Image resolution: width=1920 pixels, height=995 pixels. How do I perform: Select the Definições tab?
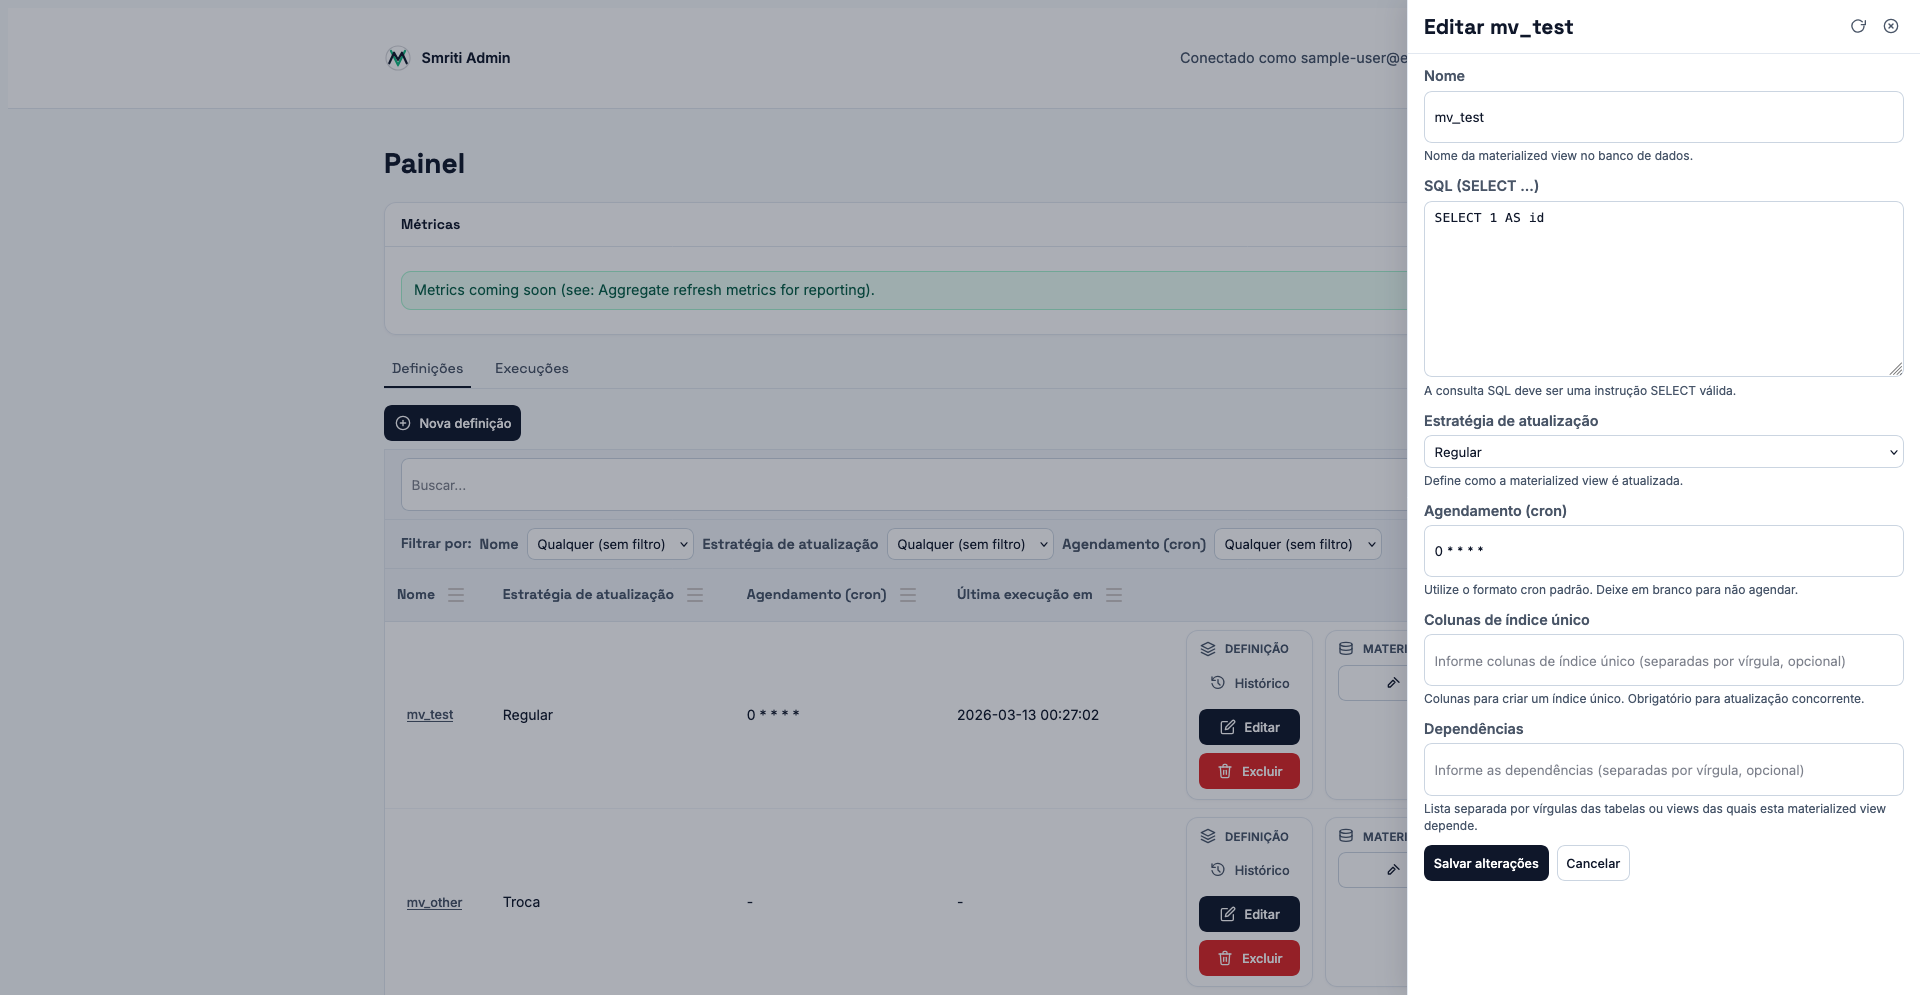click(427, 369)
